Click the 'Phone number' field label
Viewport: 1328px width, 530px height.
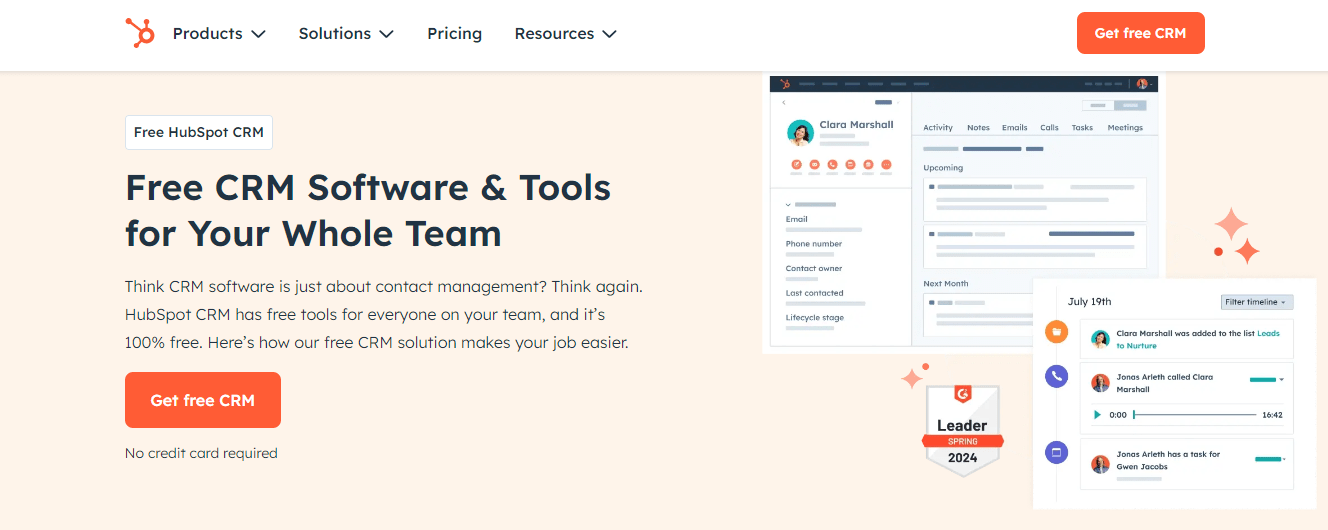point(814,244)
